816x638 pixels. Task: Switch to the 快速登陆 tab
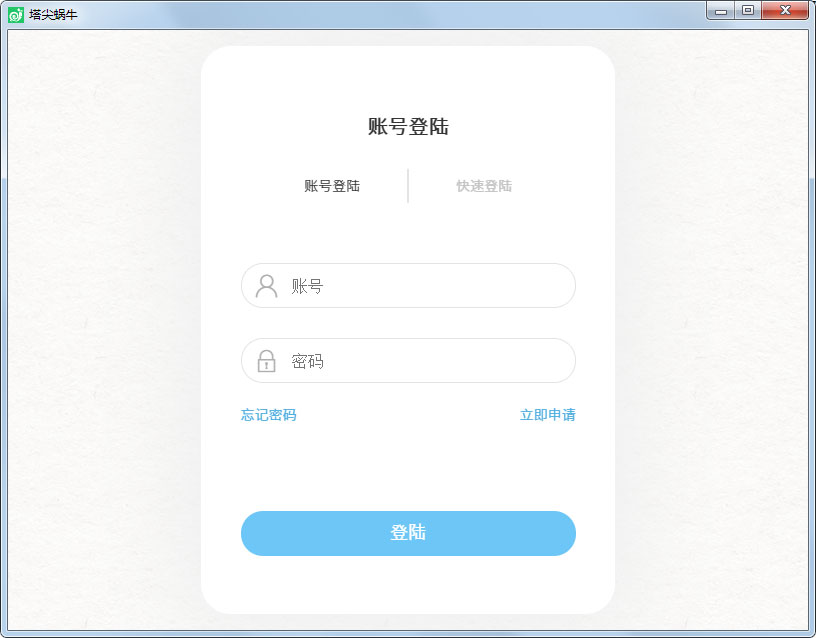[484, 186]
